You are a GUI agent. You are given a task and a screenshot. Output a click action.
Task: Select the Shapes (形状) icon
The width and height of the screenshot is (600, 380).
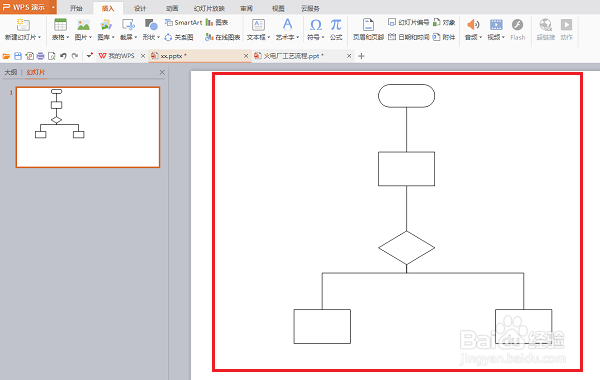151,25
